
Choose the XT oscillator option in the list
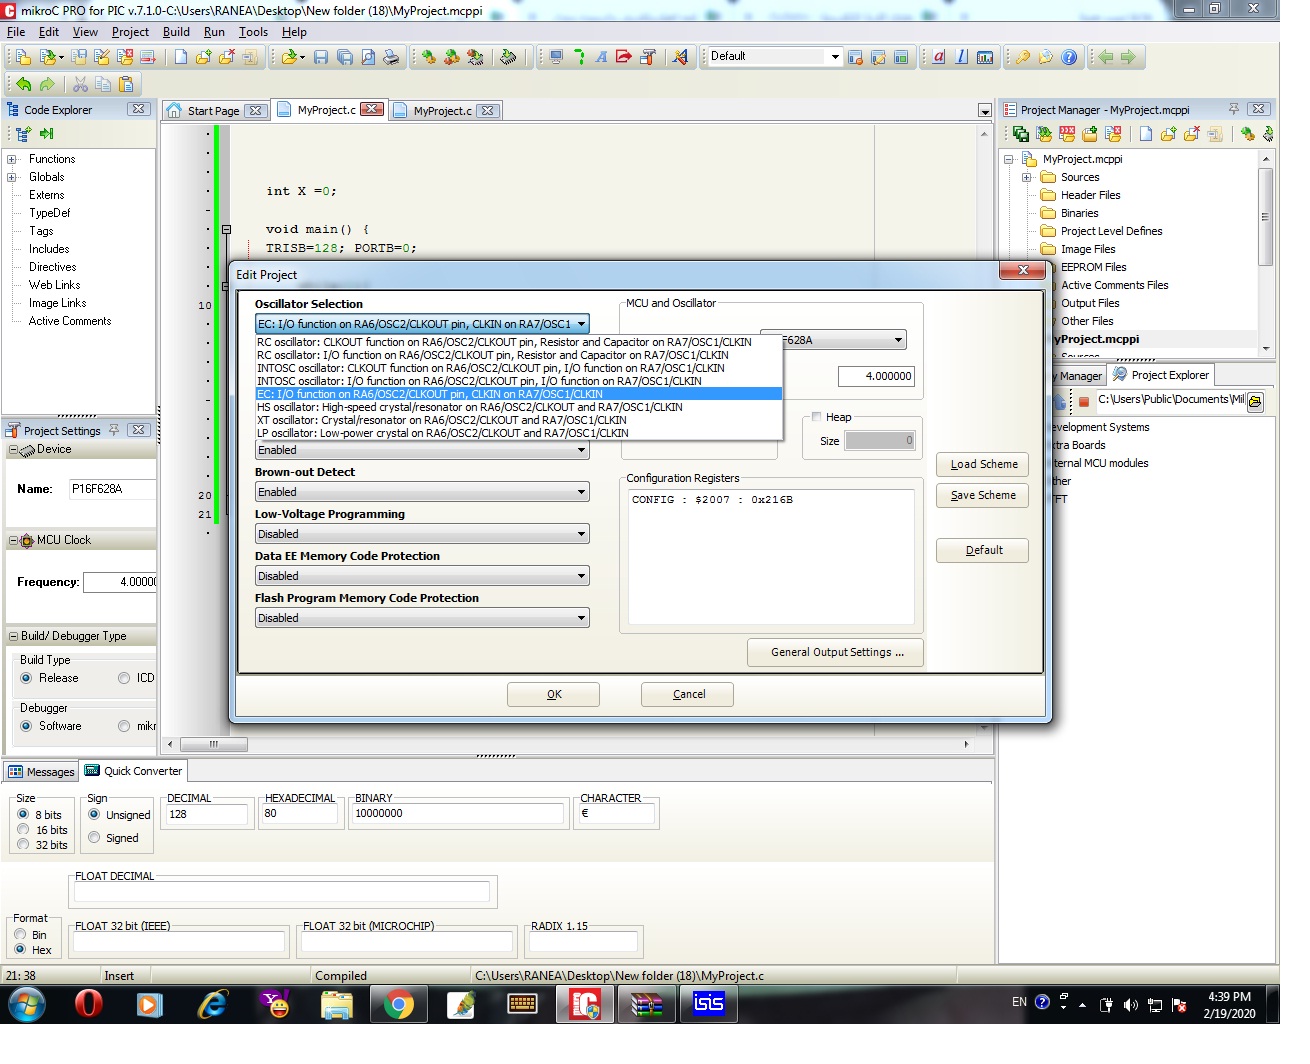(519, 420)
